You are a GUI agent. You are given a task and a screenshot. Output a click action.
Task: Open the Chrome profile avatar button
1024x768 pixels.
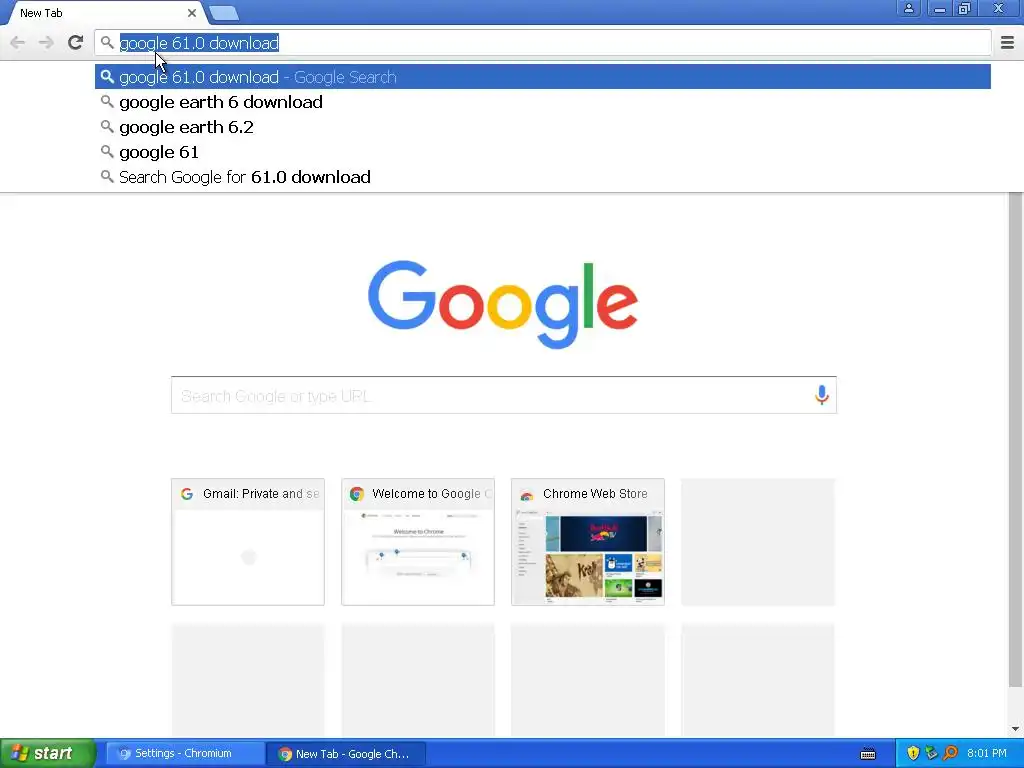coord(908,9)
